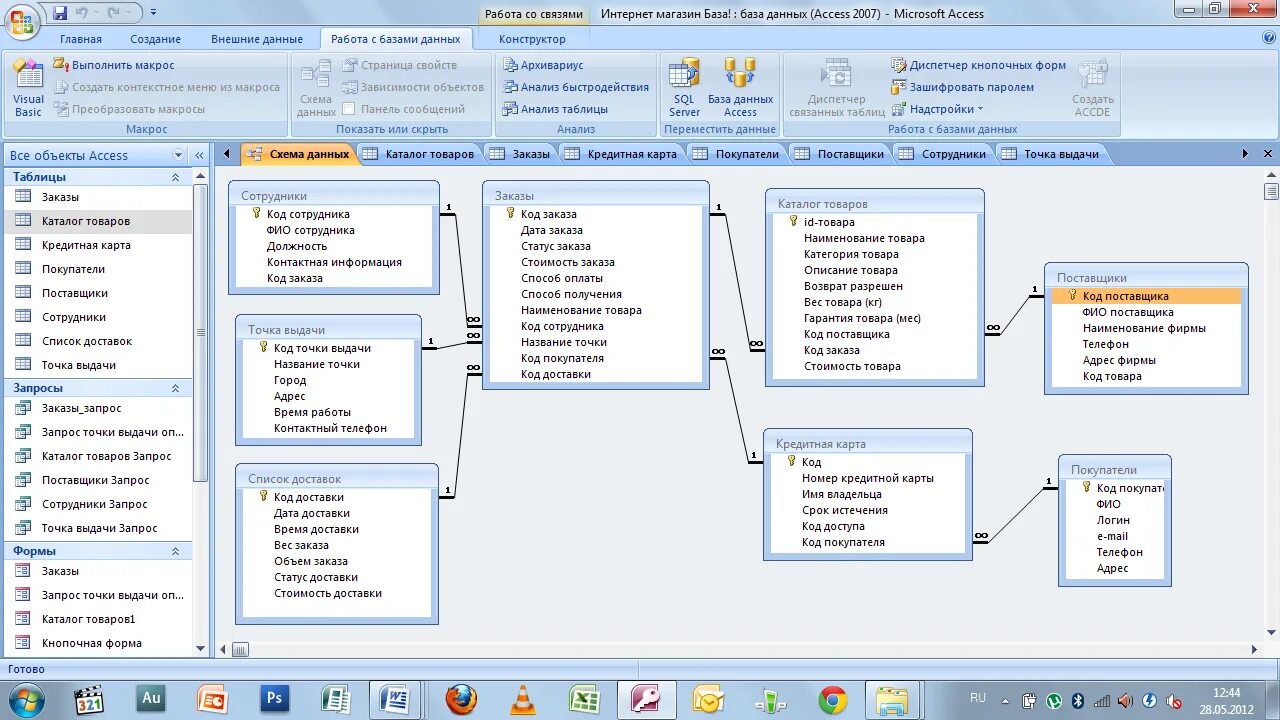The height and width of the screenshot is (720, 1280).
Task: Collapse the Формы group
Action: point(175,551)
